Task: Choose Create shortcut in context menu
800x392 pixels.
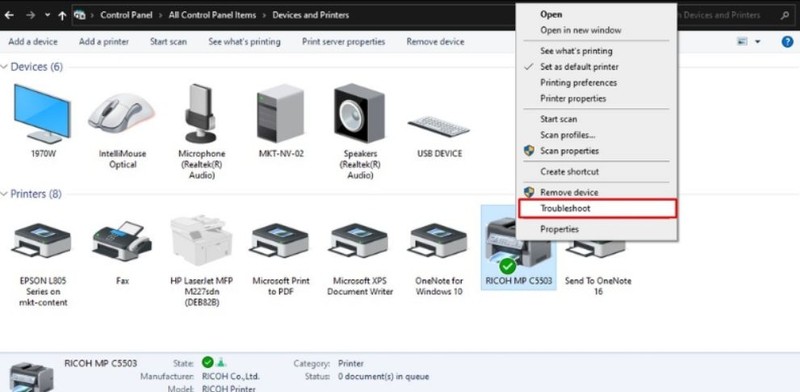Action: click(x=596, y=172)
